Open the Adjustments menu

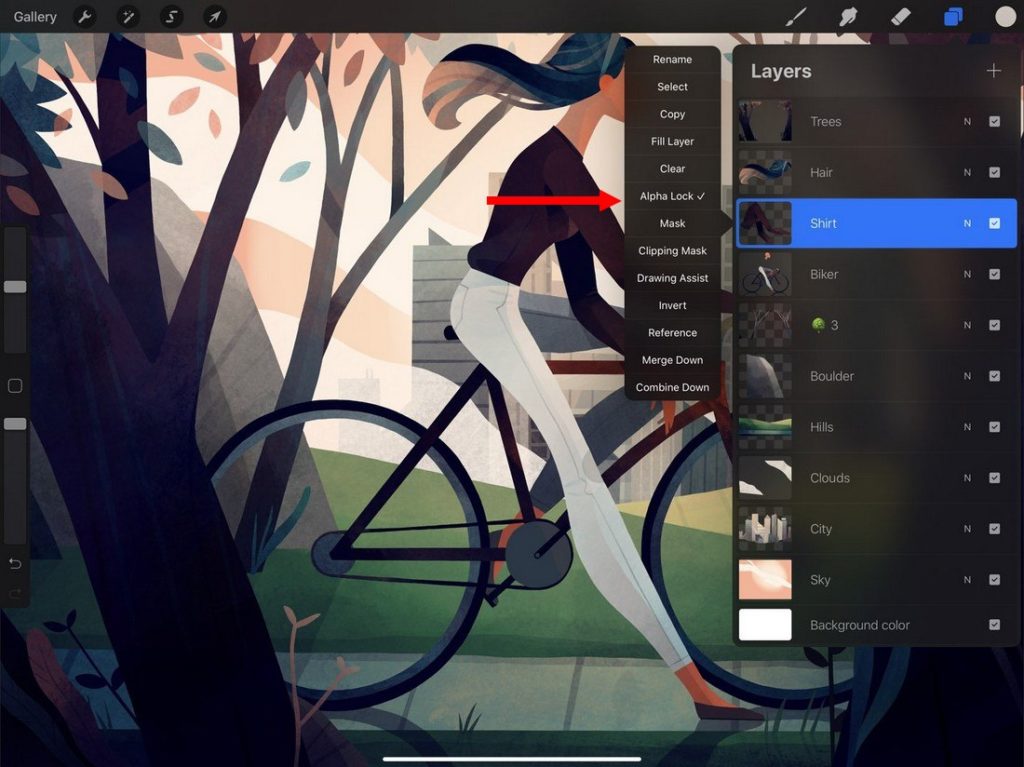pyautogui.click(x=128, y=16)
